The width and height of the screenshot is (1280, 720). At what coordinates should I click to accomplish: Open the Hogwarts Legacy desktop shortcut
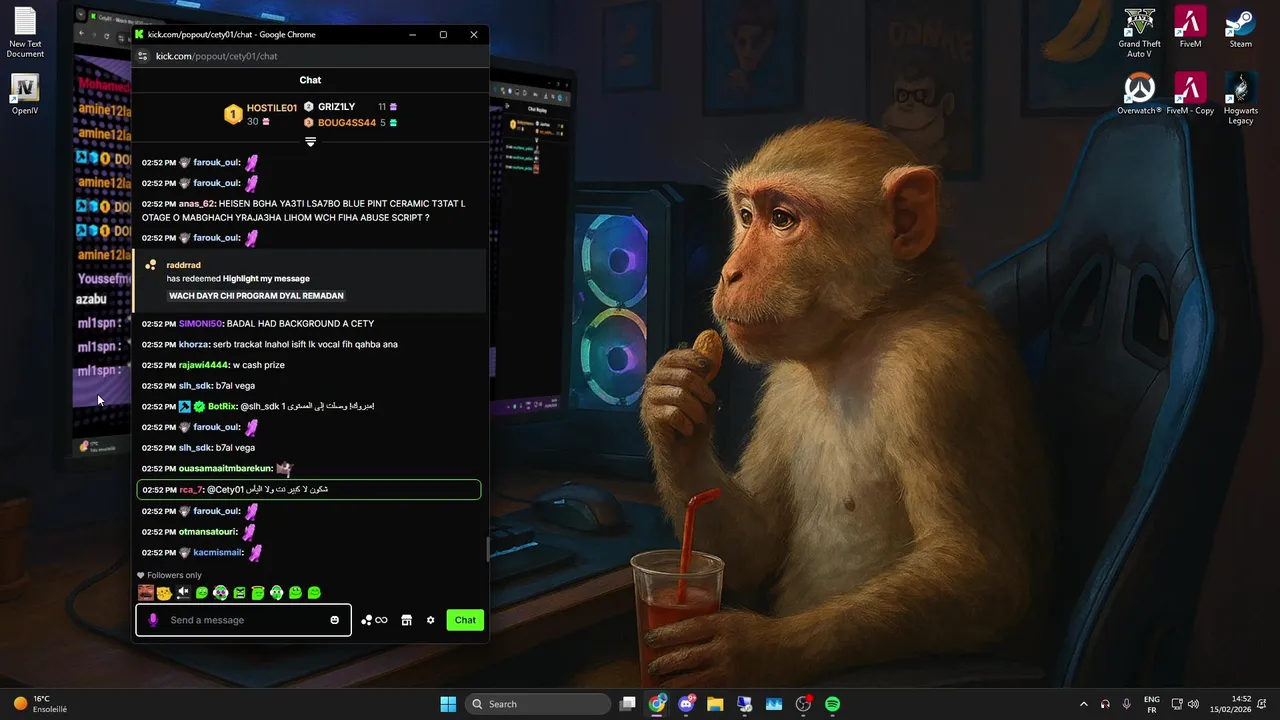(1241, 99)
